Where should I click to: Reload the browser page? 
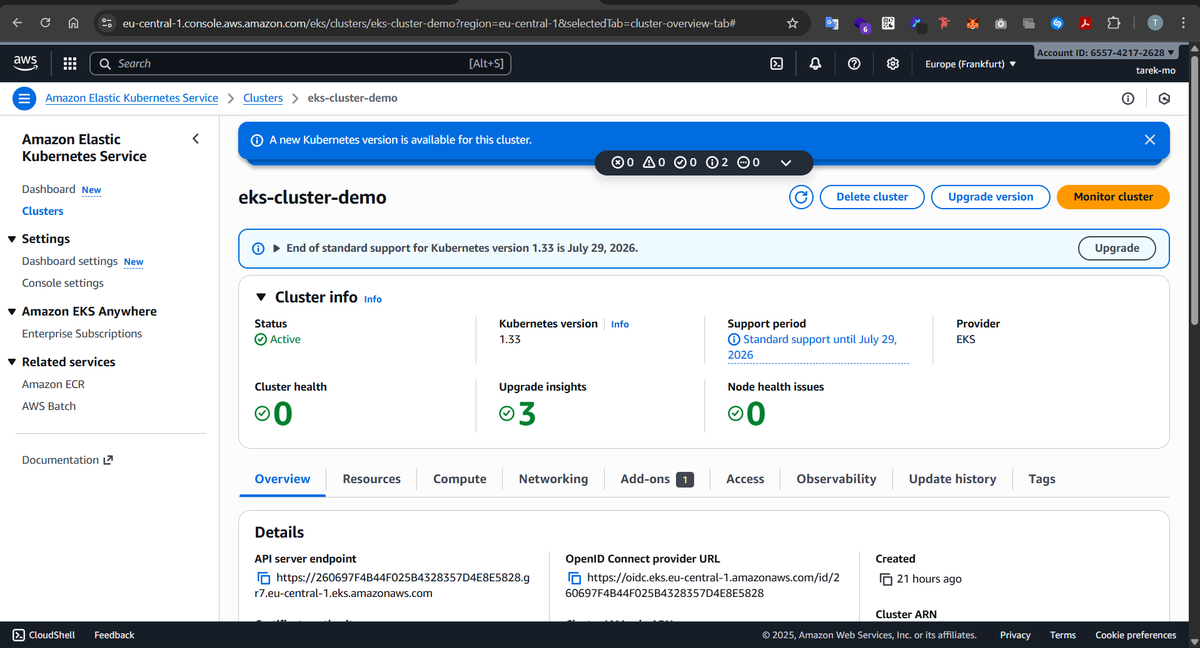[x=46, y=22]
